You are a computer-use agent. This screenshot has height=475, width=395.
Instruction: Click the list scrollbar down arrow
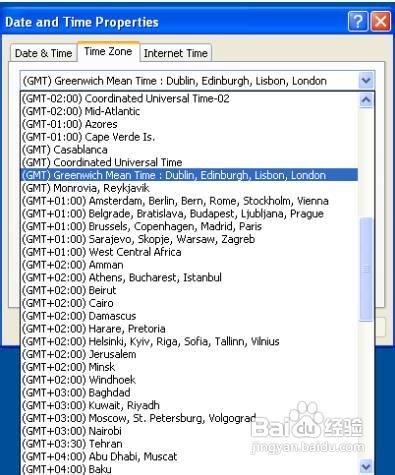point(366,467)
